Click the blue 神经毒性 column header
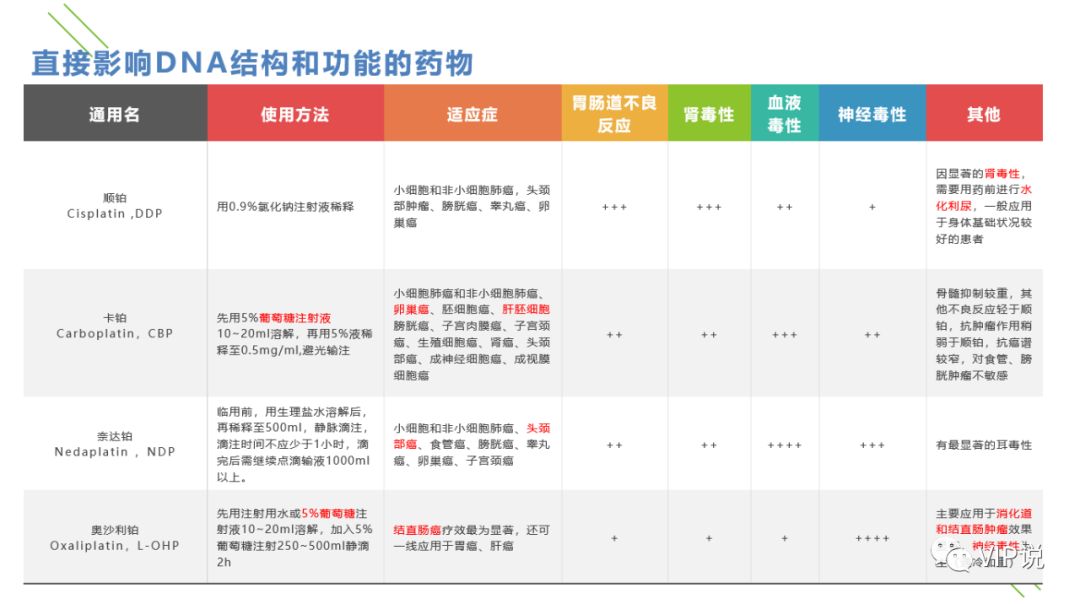Viewport: 1080px width, 604px height. pos(873,113)
